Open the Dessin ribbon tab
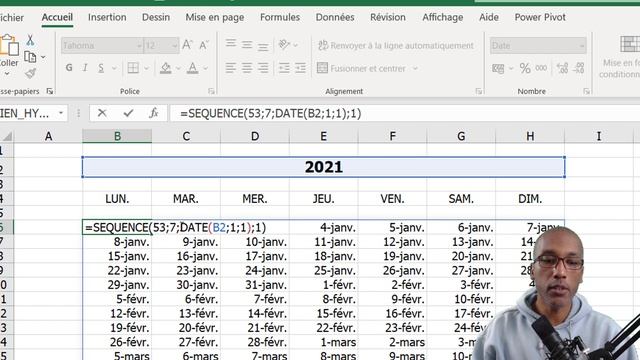Image resolution: width=640 pixels, height=360 pixels. [156, 17]
